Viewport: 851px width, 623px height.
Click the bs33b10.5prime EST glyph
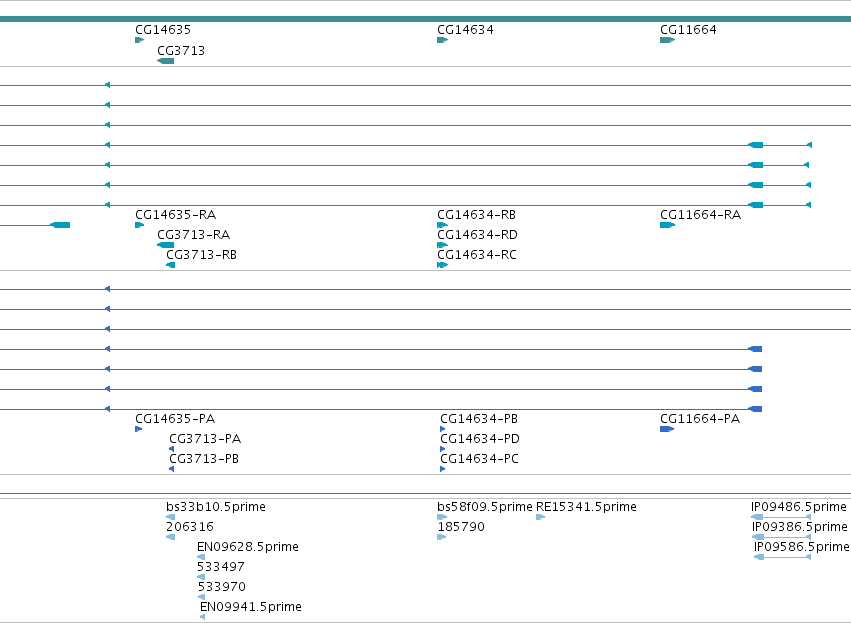tap(170, 517)
